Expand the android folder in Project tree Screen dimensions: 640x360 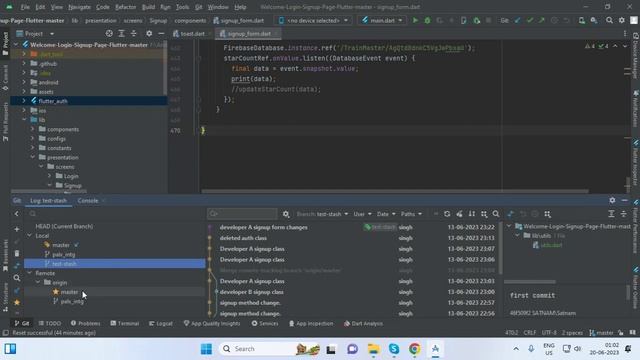click(x=24, y=82)
